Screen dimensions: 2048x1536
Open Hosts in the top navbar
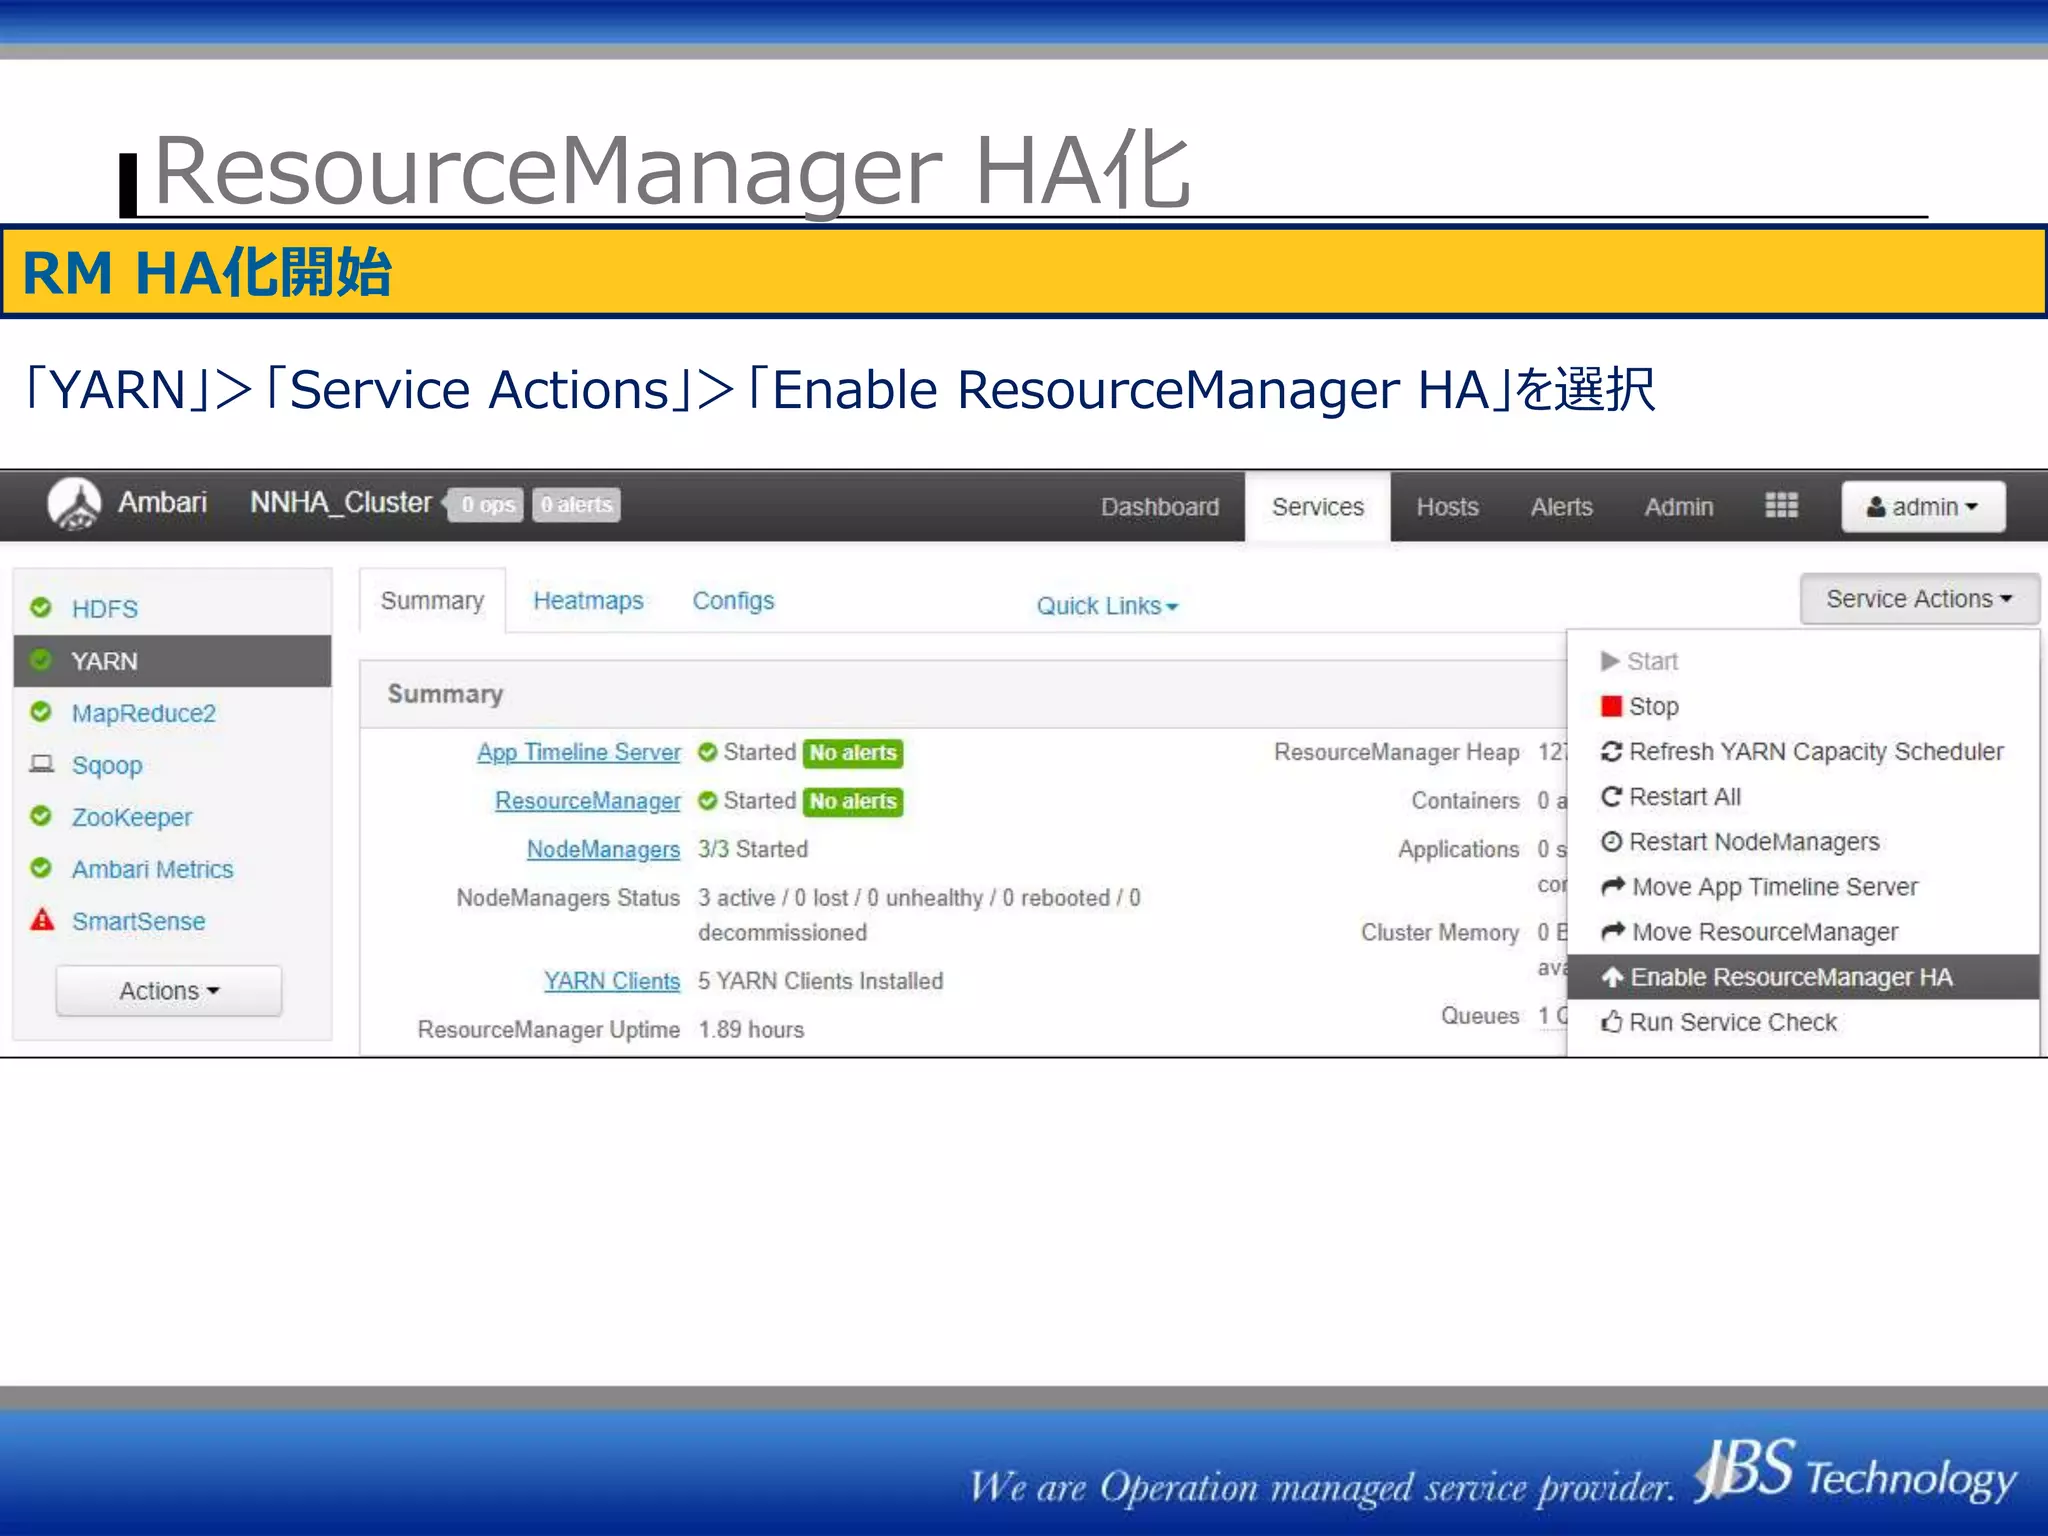click(1447, 506)
